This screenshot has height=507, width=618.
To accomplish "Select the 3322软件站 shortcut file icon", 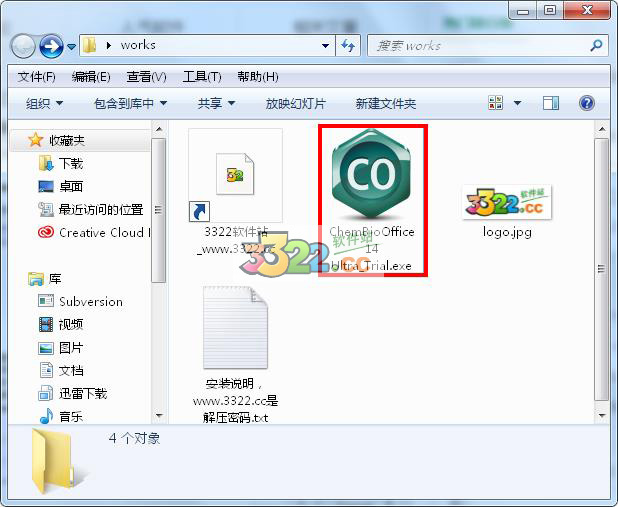I will click(x=235, y=175).
